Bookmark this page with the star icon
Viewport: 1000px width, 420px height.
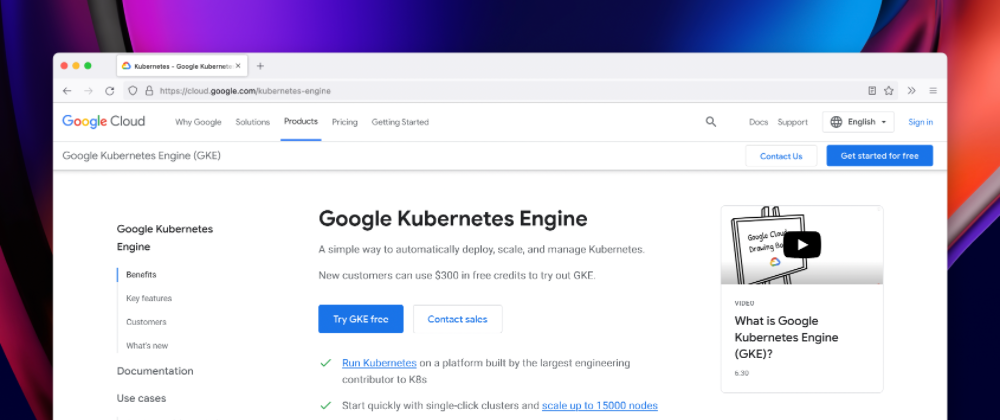coord(888,91)
